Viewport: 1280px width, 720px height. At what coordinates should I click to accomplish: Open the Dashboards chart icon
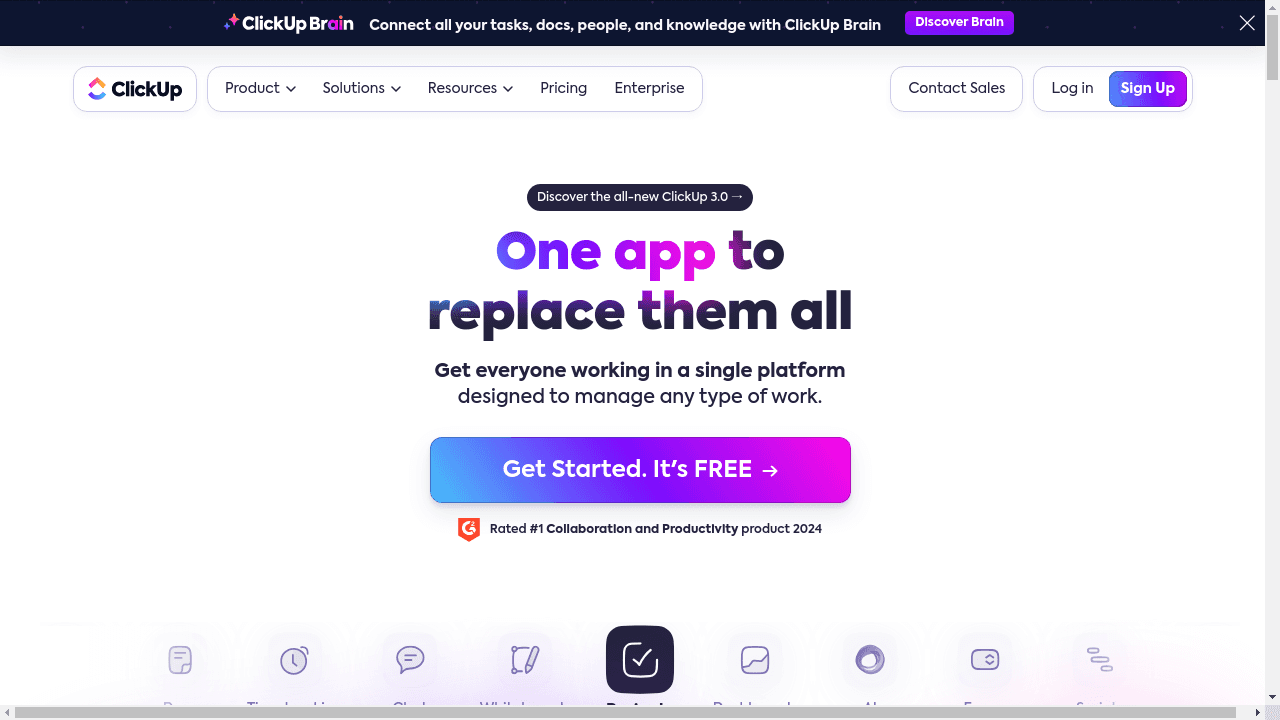tap(755, 660)
